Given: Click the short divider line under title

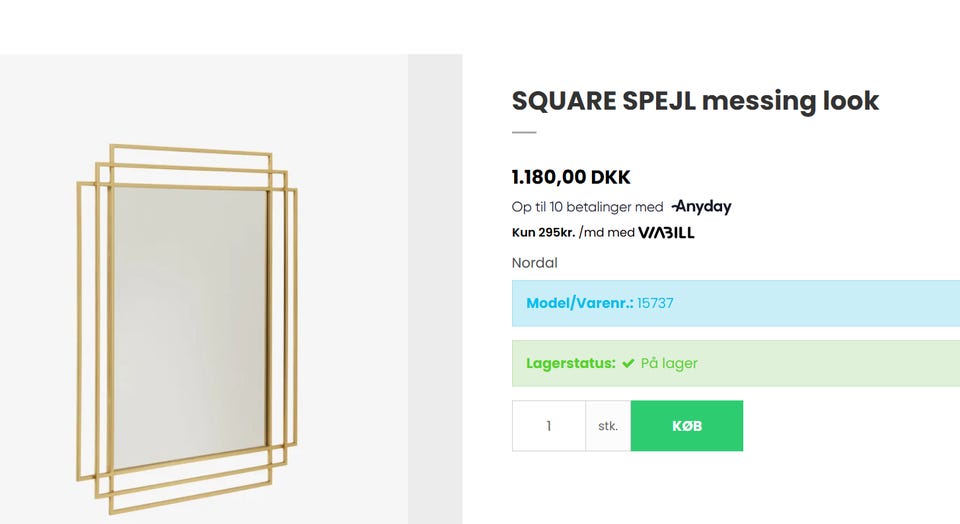Looking at the screenshot, I should 524,132.
